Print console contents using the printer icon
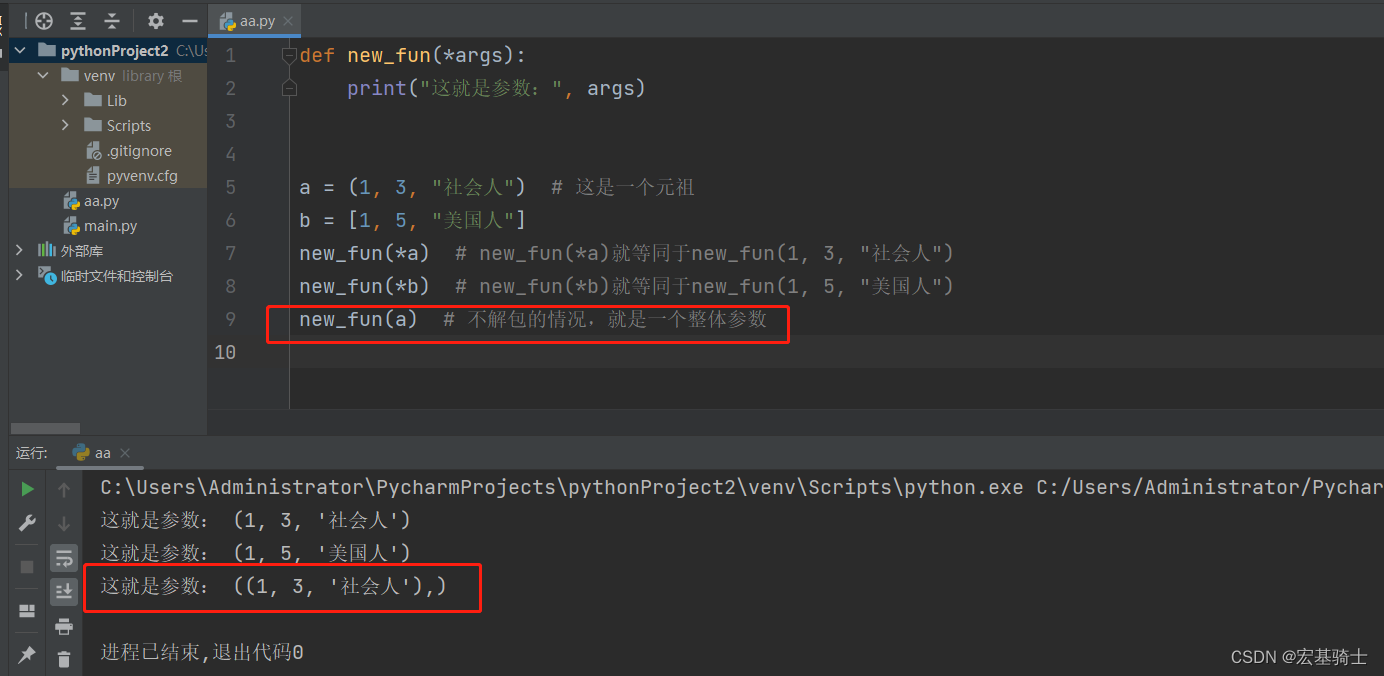1384x676 pixels. (x=64, y=624)
